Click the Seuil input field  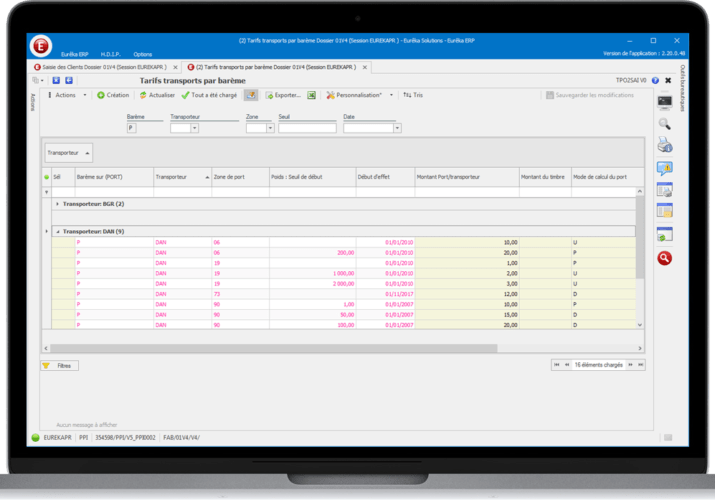click(x=306, y=128)
